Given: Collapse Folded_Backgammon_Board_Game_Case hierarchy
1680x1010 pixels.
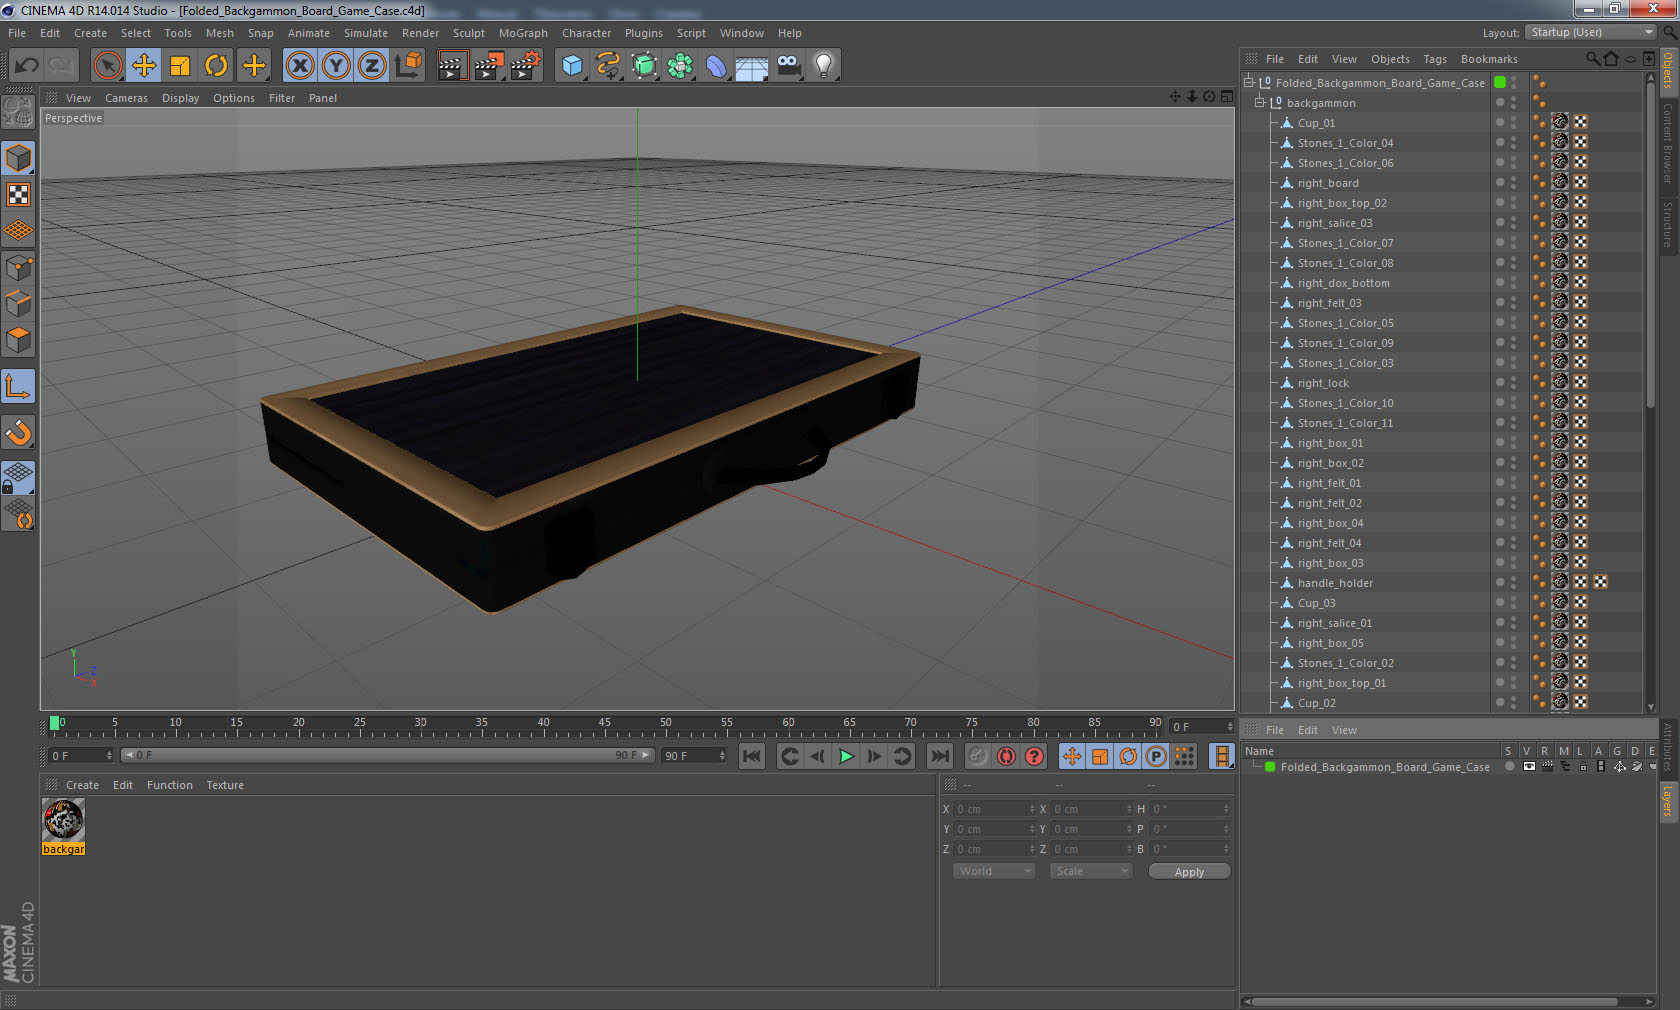Looking at the screenshot, I should pos(1249,83).
